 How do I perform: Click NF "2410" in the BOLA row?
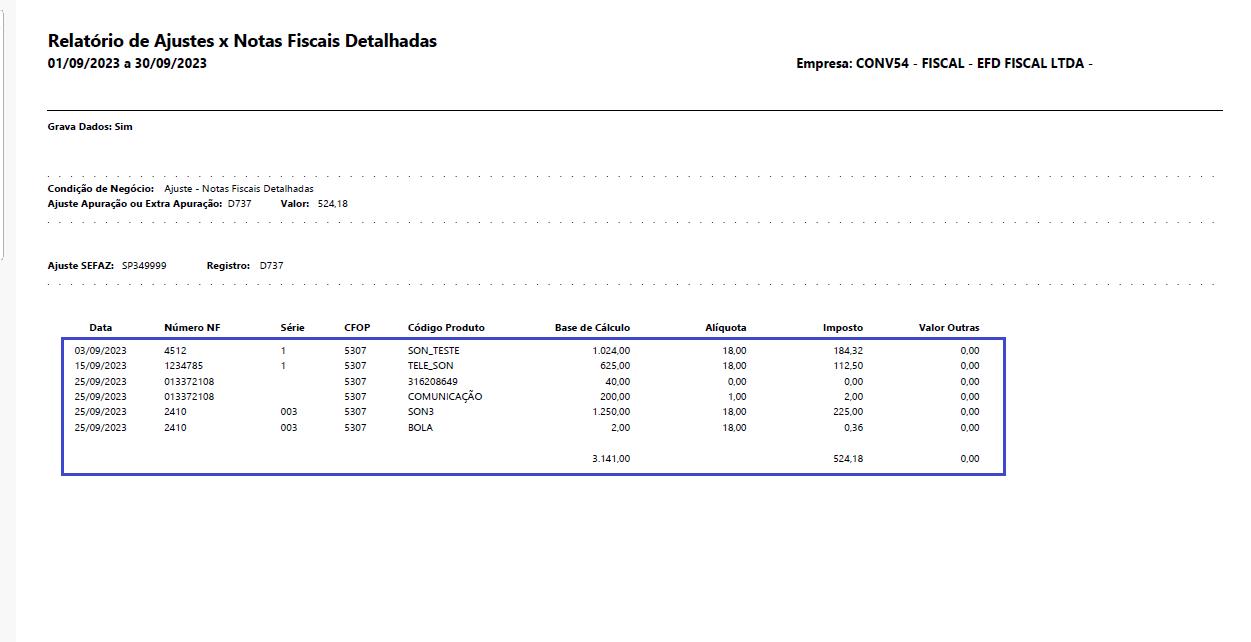pos(175,427)
